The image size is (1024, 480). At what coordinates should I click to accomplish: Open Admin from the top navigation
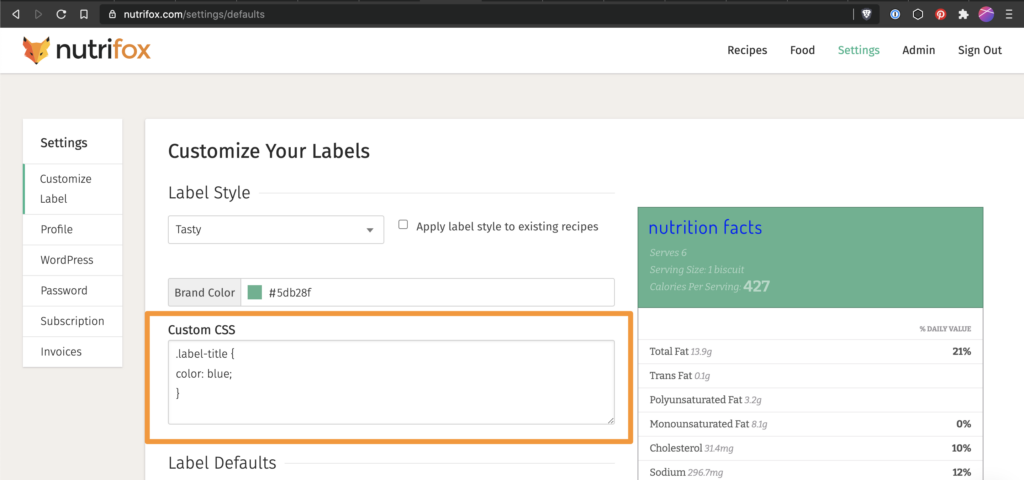[918, 50]
